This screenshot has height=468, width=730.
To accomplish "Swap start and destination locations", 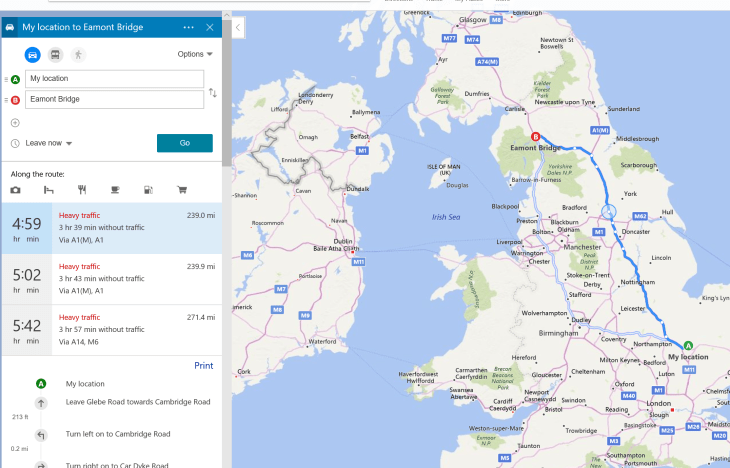I will 212,93.
